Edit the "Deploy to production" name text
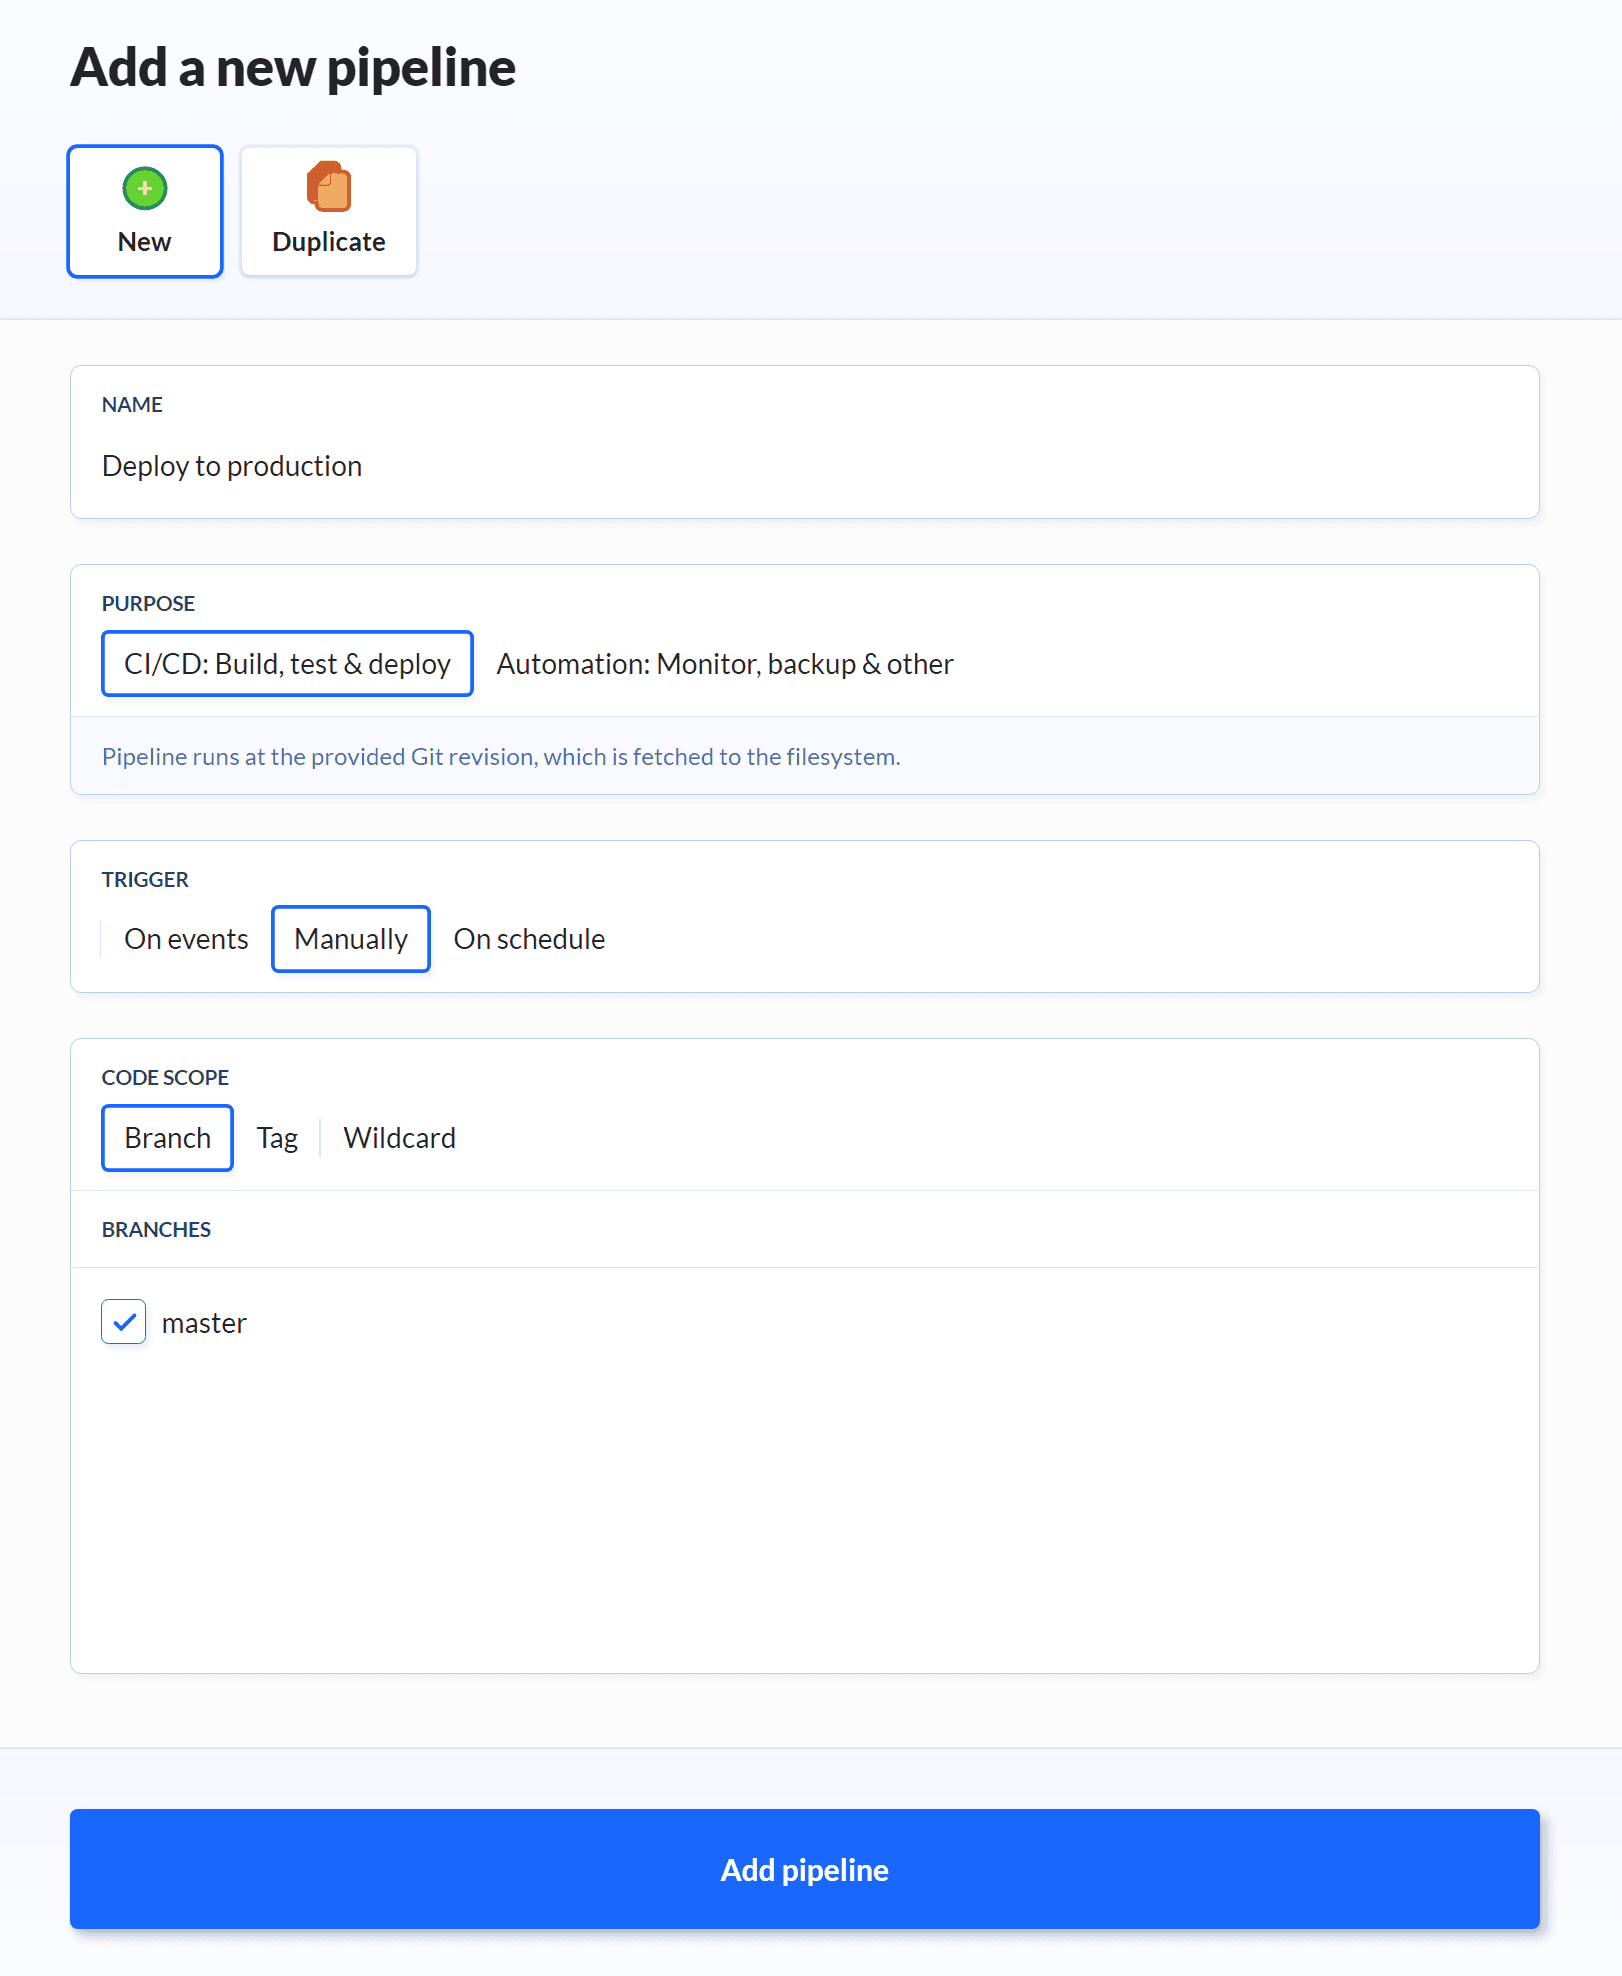The width and height of the screenshot is (1622, 1976). 232,465
